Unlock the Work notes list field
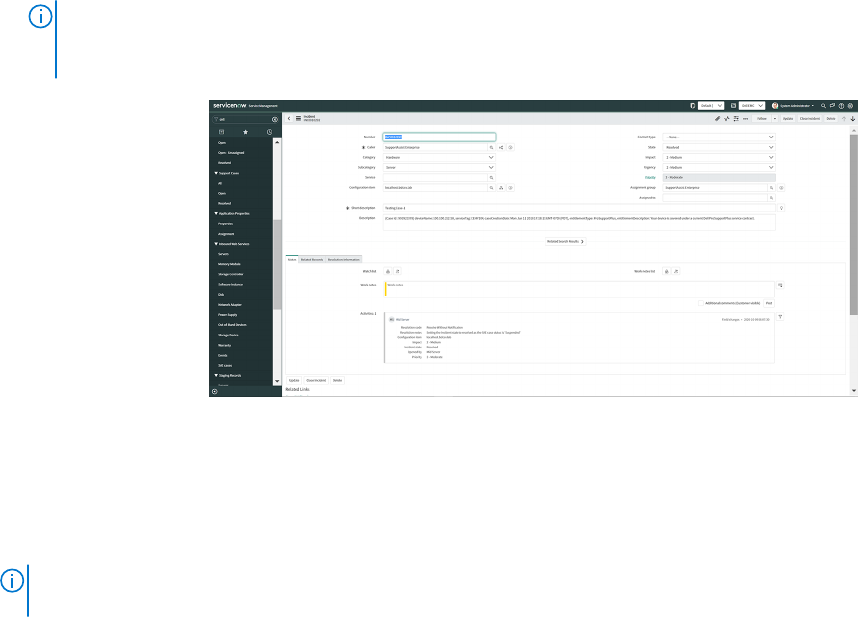Screen dimensions: 858x617 click(x=666, y=271)
